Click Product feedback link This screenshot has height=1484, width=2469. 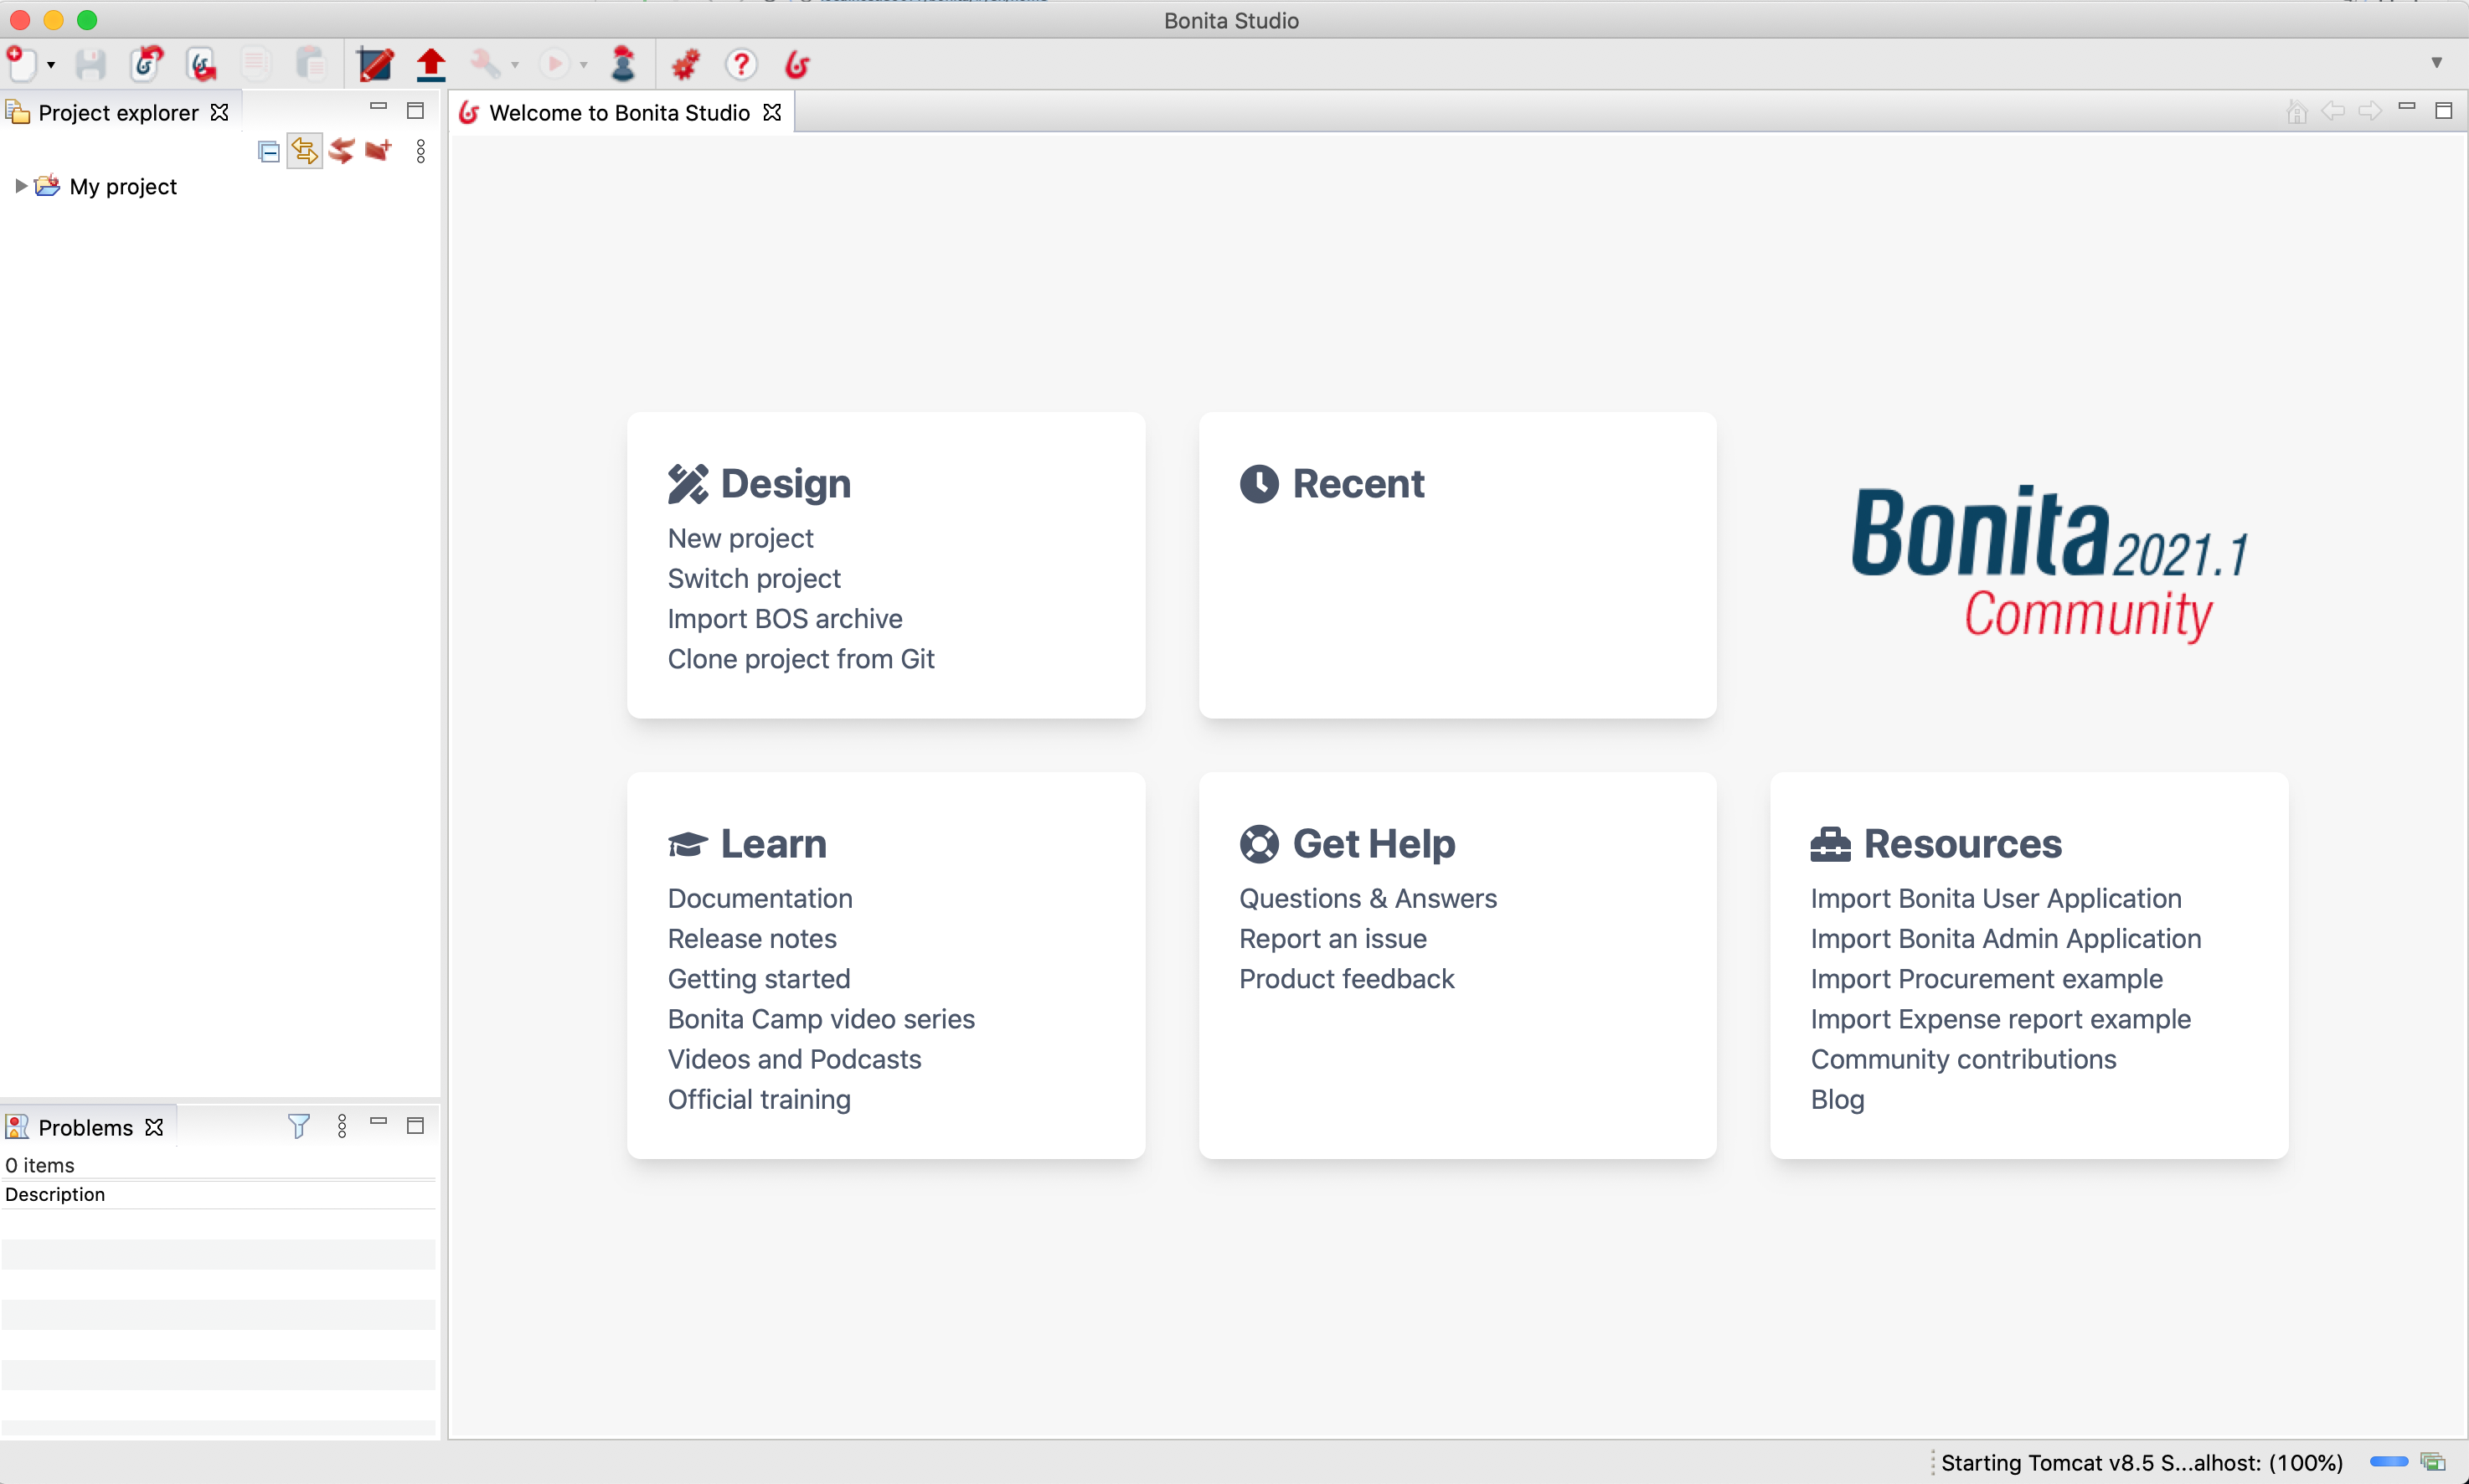point(1347,978)
